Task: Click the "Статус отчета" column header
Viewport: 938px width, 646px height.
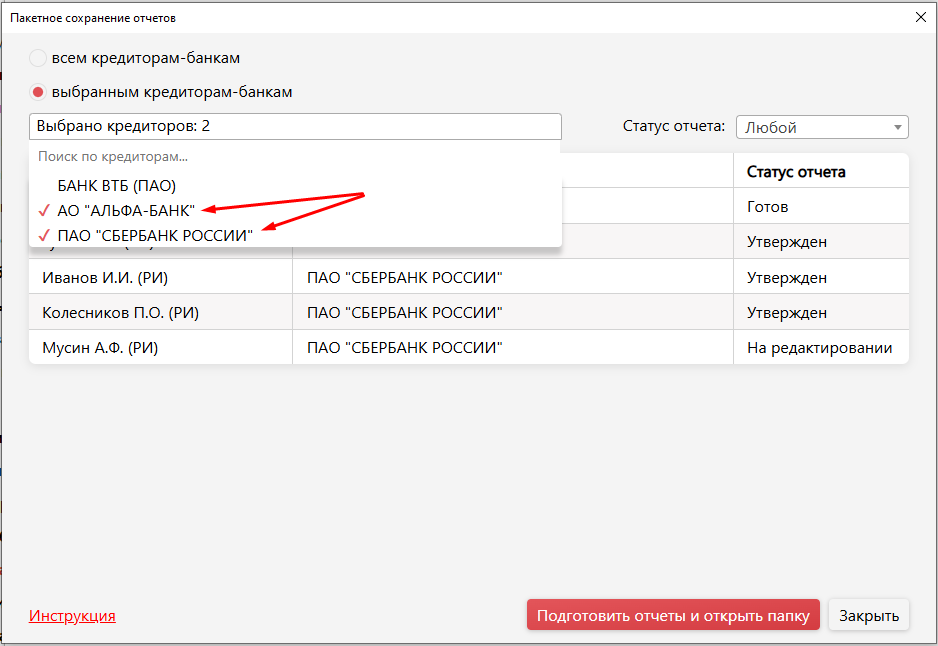Action: point(796,171)
